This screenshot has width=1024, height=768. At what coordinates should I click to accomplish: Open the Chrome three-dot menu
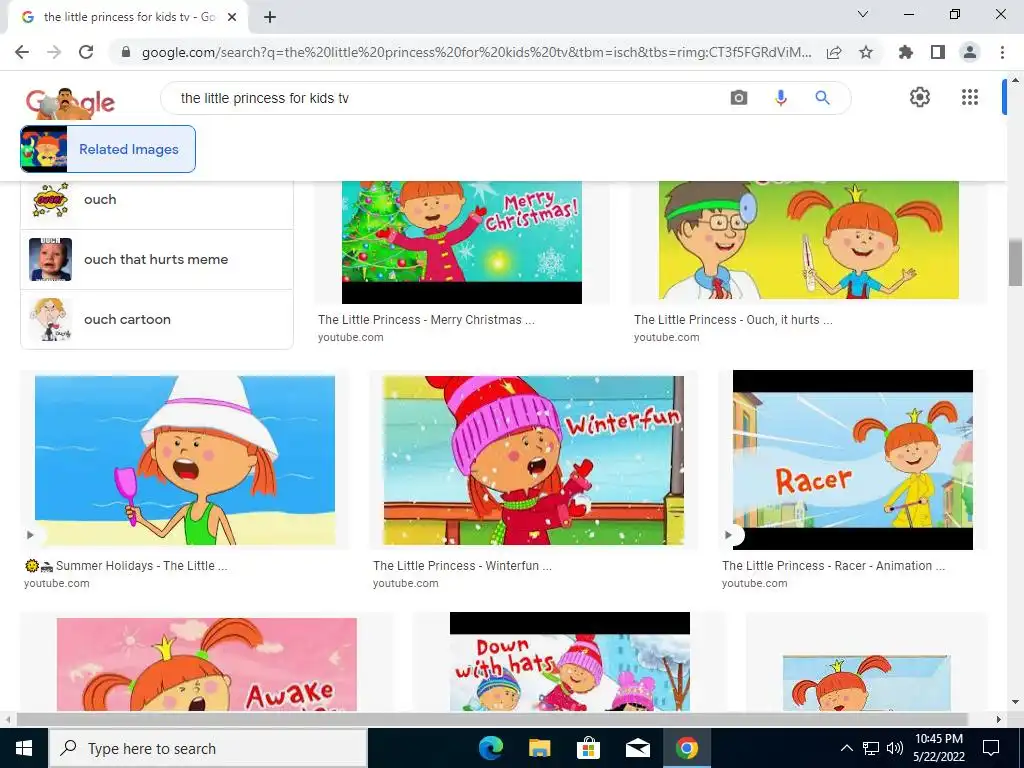1002,52
